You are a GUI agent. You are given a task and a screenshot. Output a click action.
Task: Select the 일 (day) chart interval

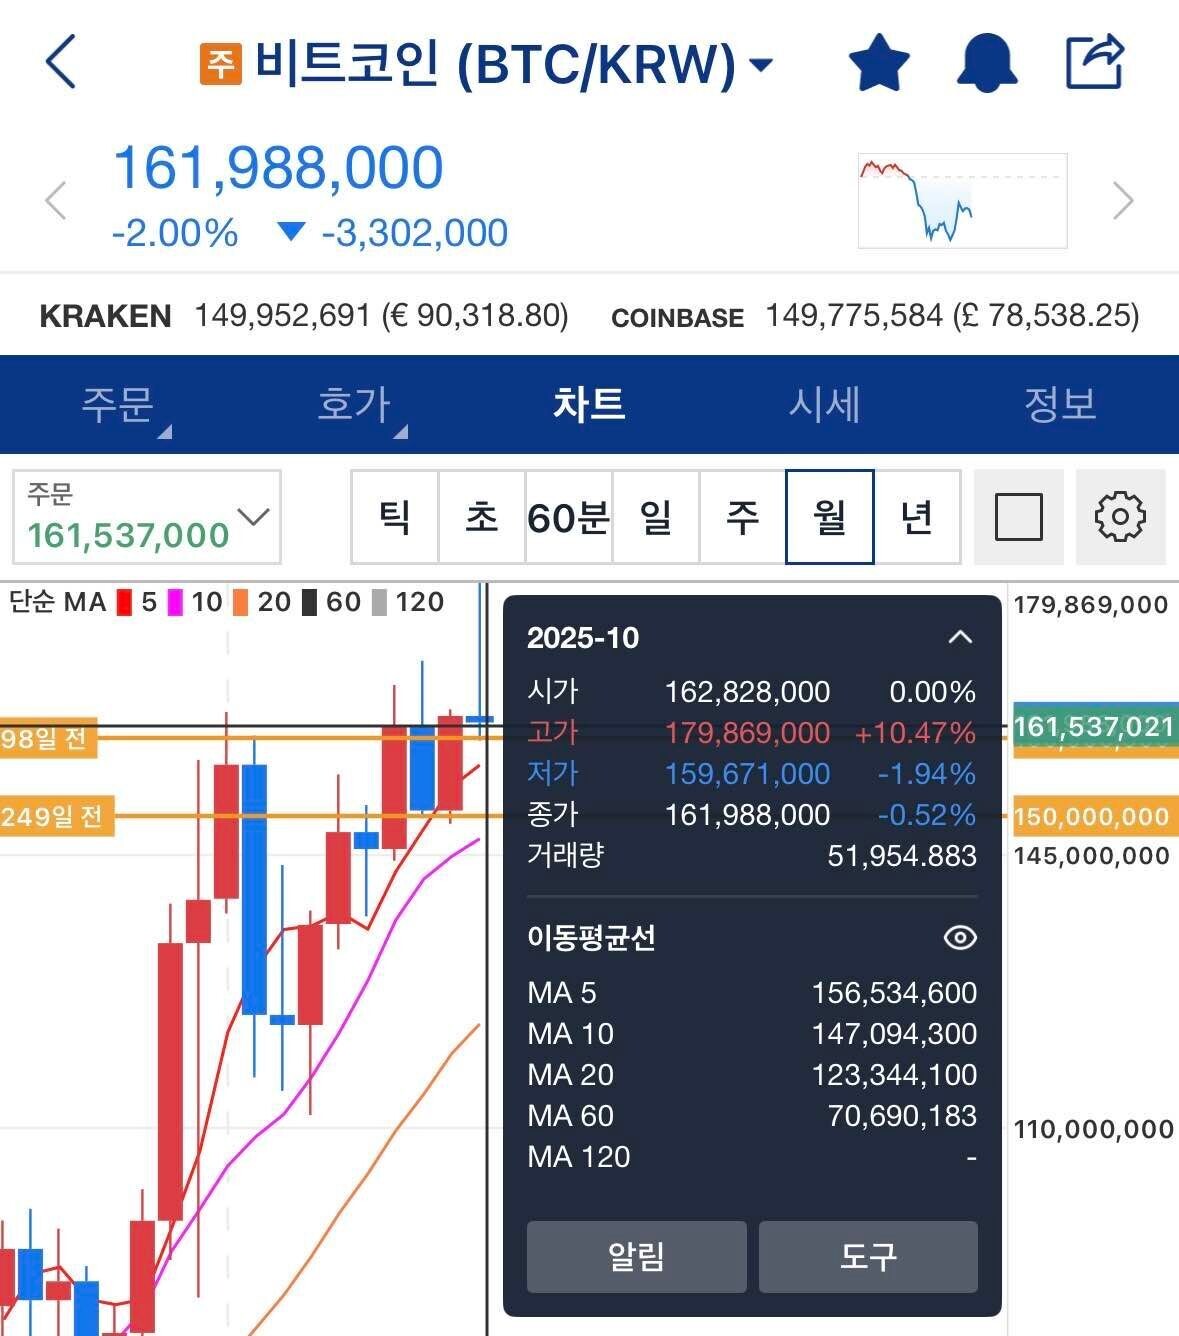(x=655, y=517)
